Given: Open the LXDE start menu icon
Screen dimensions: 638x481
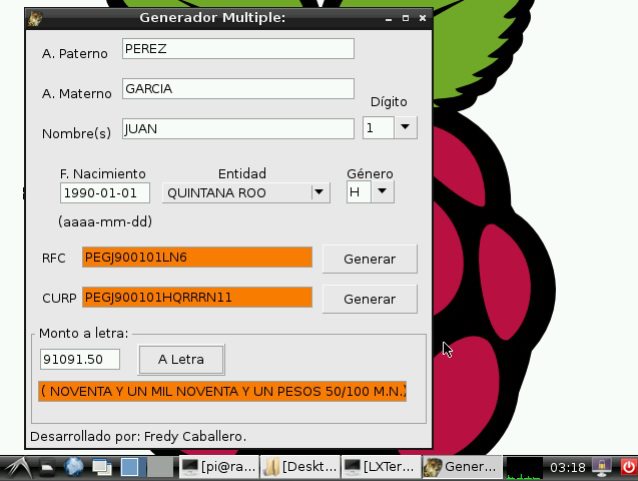Looking at the screenshot, I should pos(20,468).
